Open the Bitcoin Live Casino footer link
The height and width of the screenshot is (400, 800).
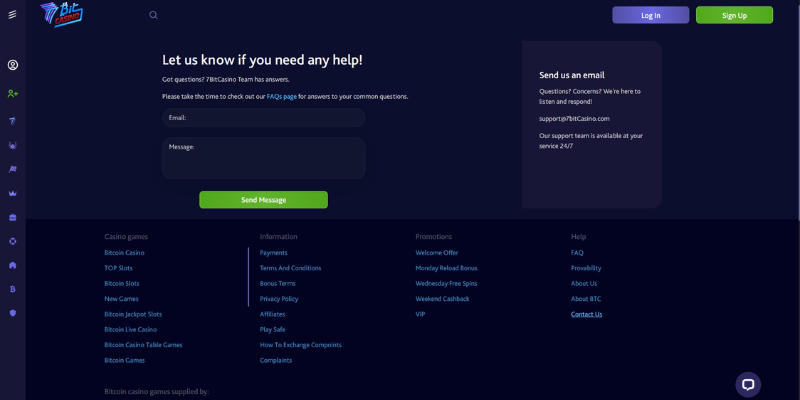[131, 330]
